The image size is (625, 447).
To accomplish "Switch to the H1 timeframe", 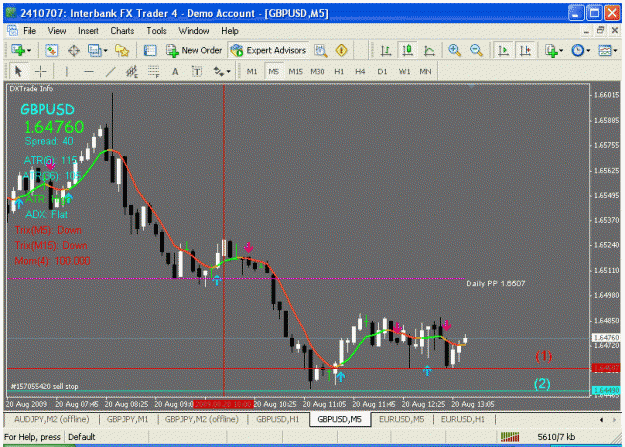I will (x=339, y=71).
